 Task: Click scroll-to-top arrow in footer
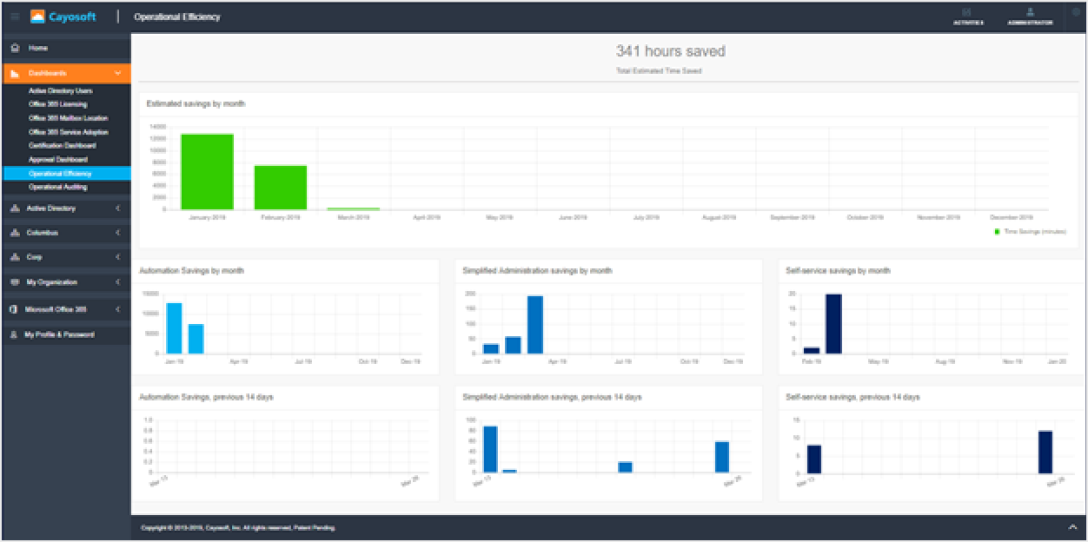tap(1072, 528)
